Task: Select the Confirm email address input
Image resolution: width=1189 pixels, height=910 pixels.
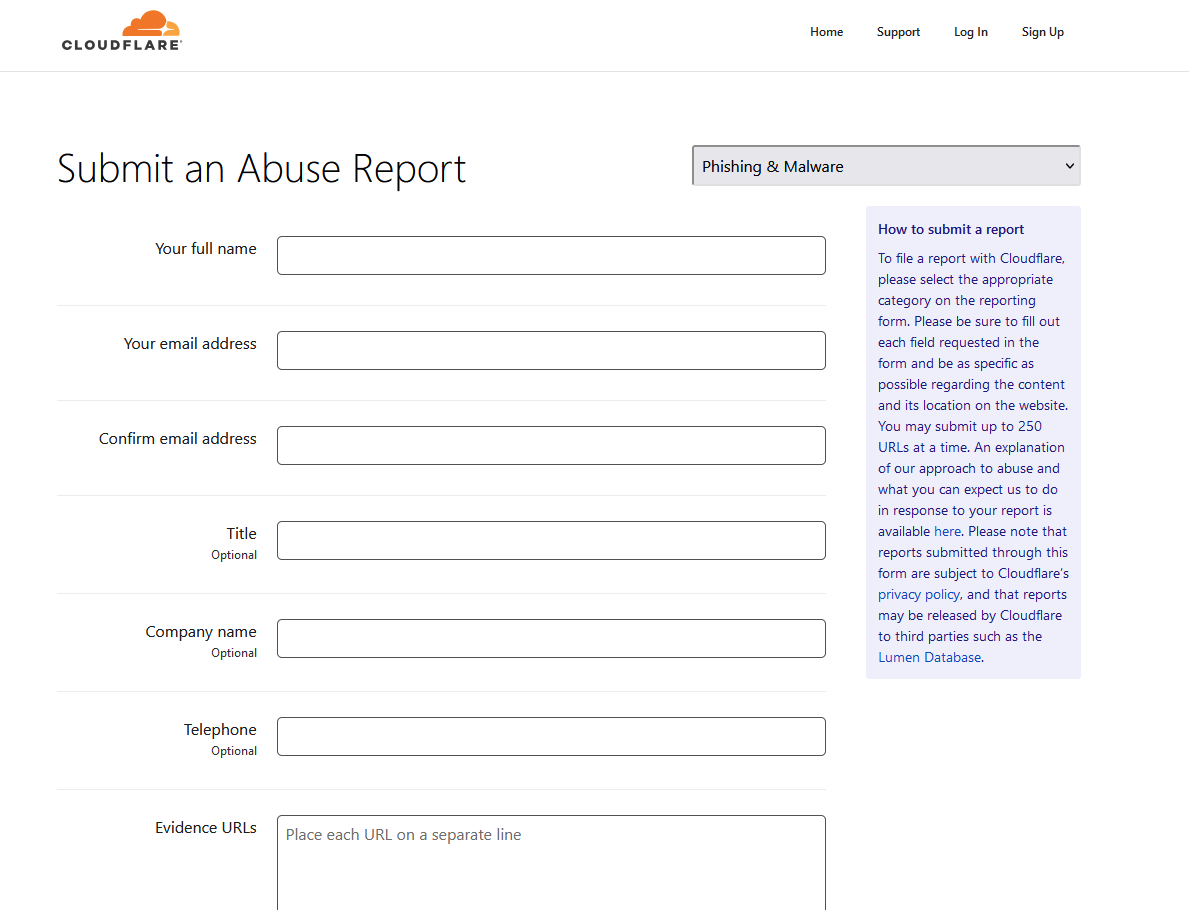Action: [x=551, y=445]
